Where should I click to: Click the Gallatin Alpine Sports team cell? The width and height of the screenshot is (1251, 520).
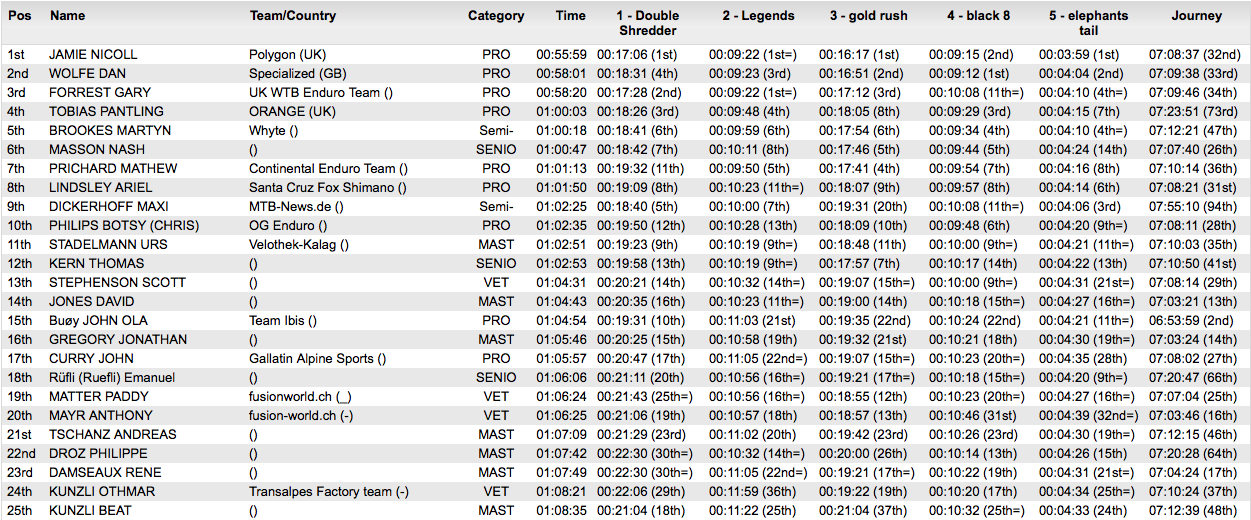[317, 359]
